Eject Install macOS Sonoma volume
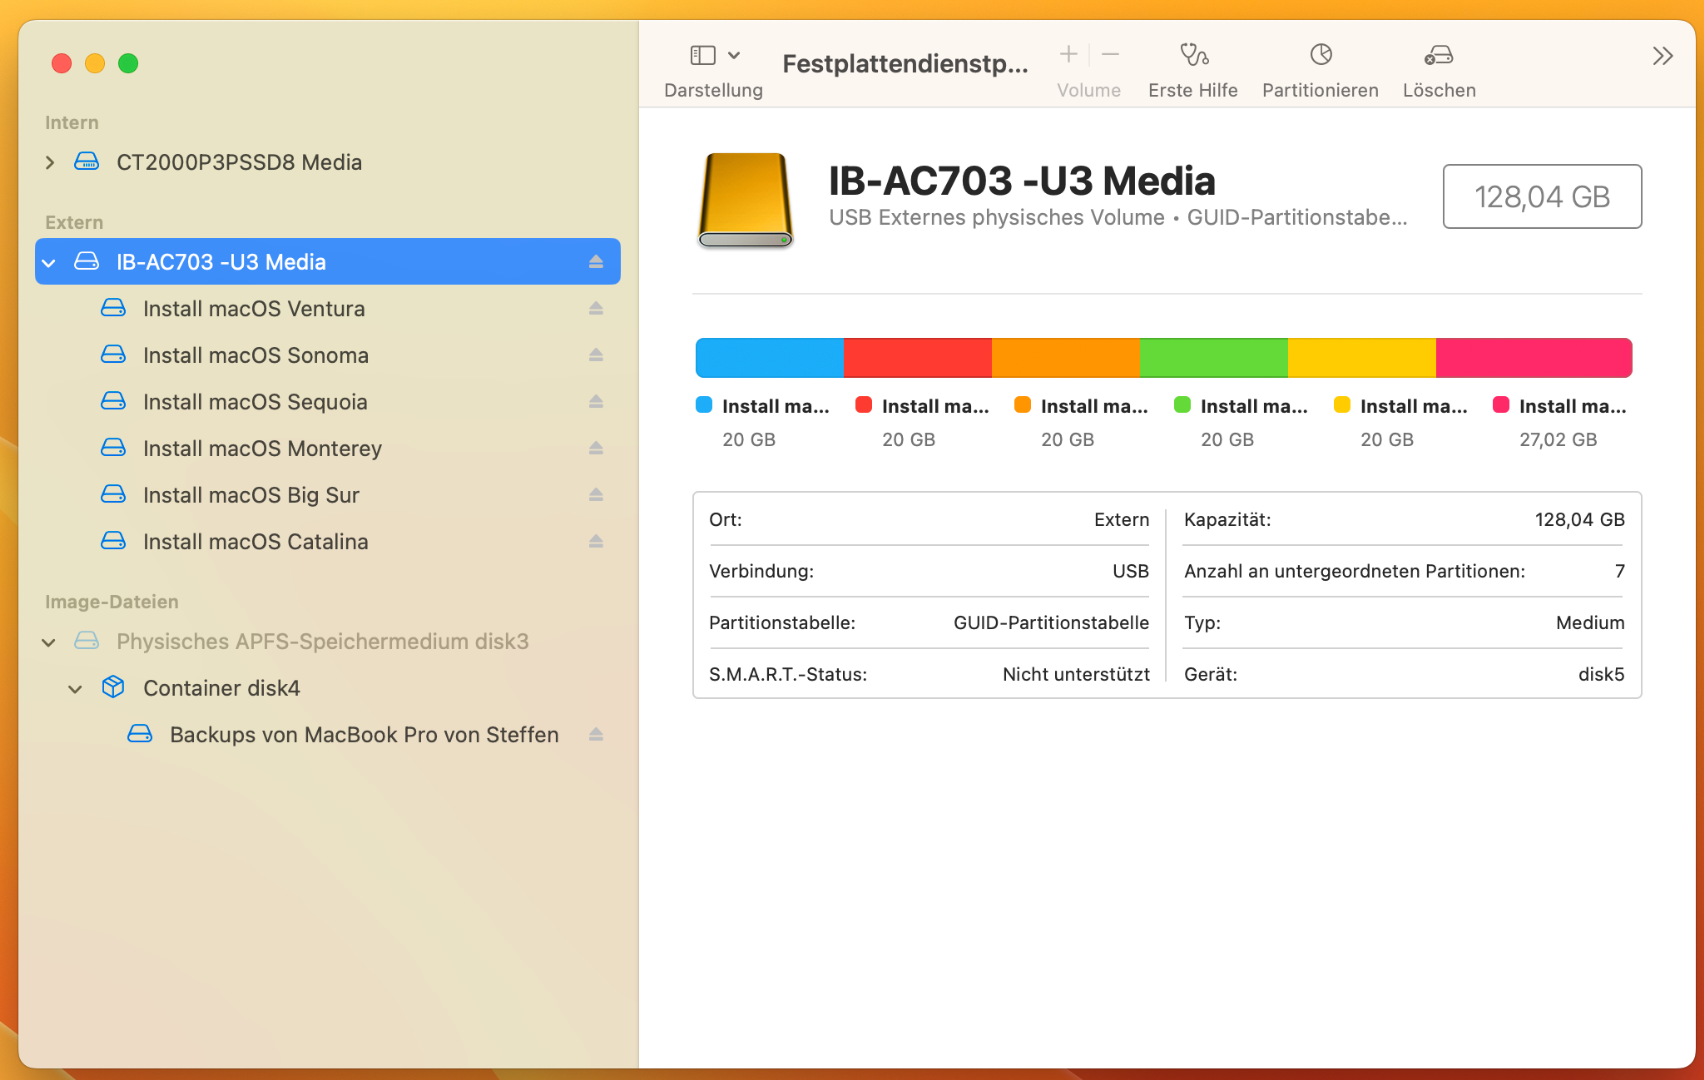Screen dimensions: 1704x1080 tap(596, 355)
